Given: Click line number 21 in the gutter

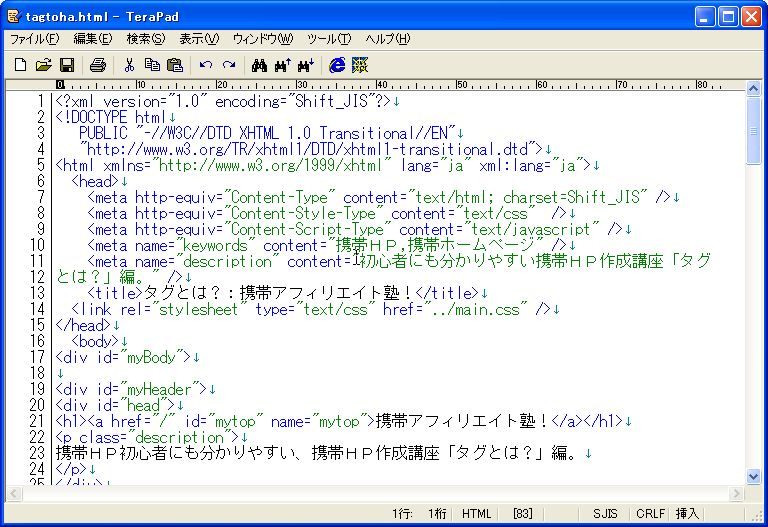Looking at the screenshot, I should click(37, 421).
